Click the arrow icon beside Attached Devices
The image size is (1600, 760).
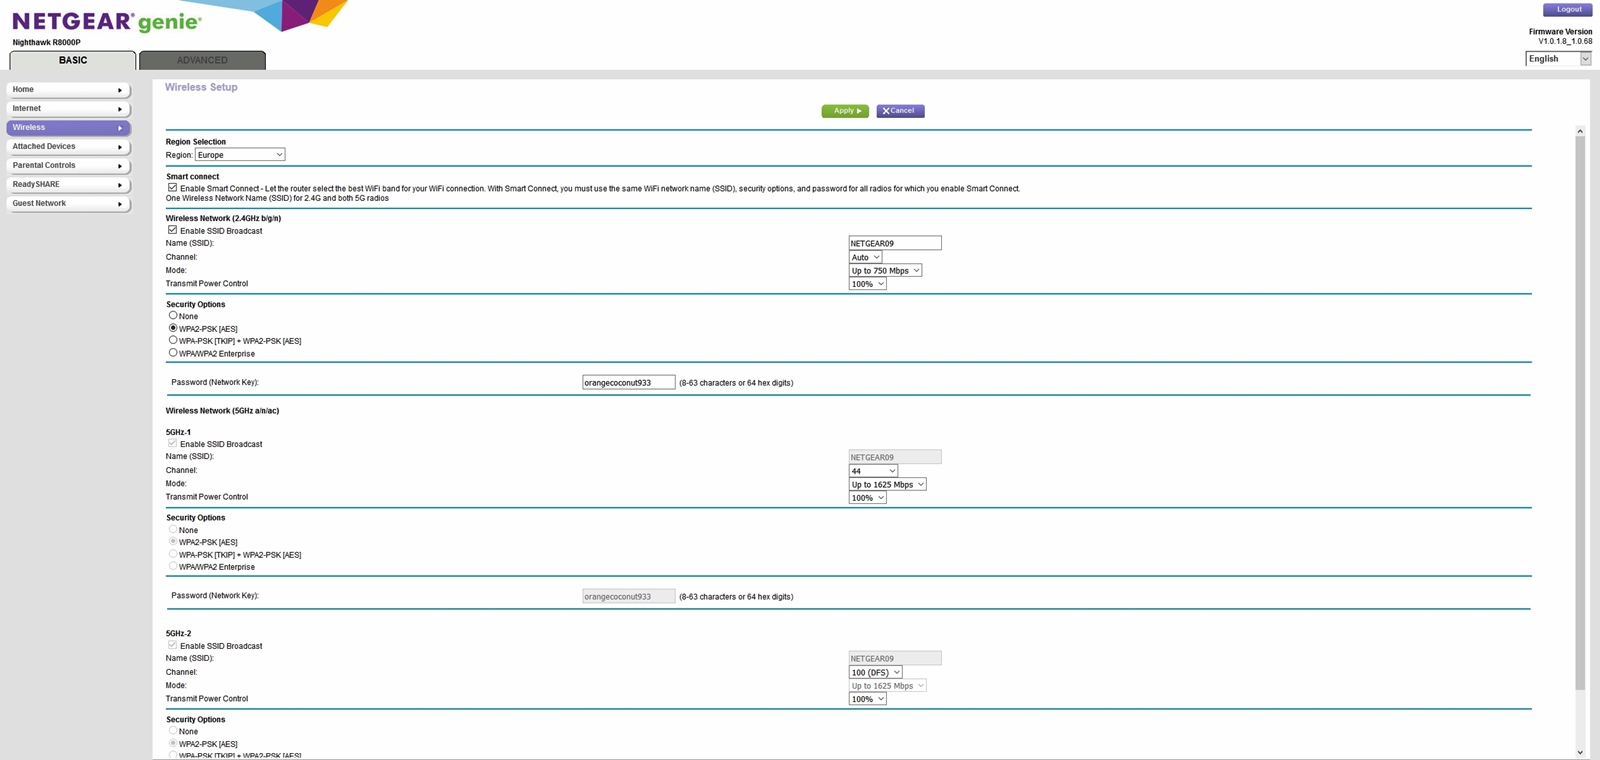click(120, 147)
